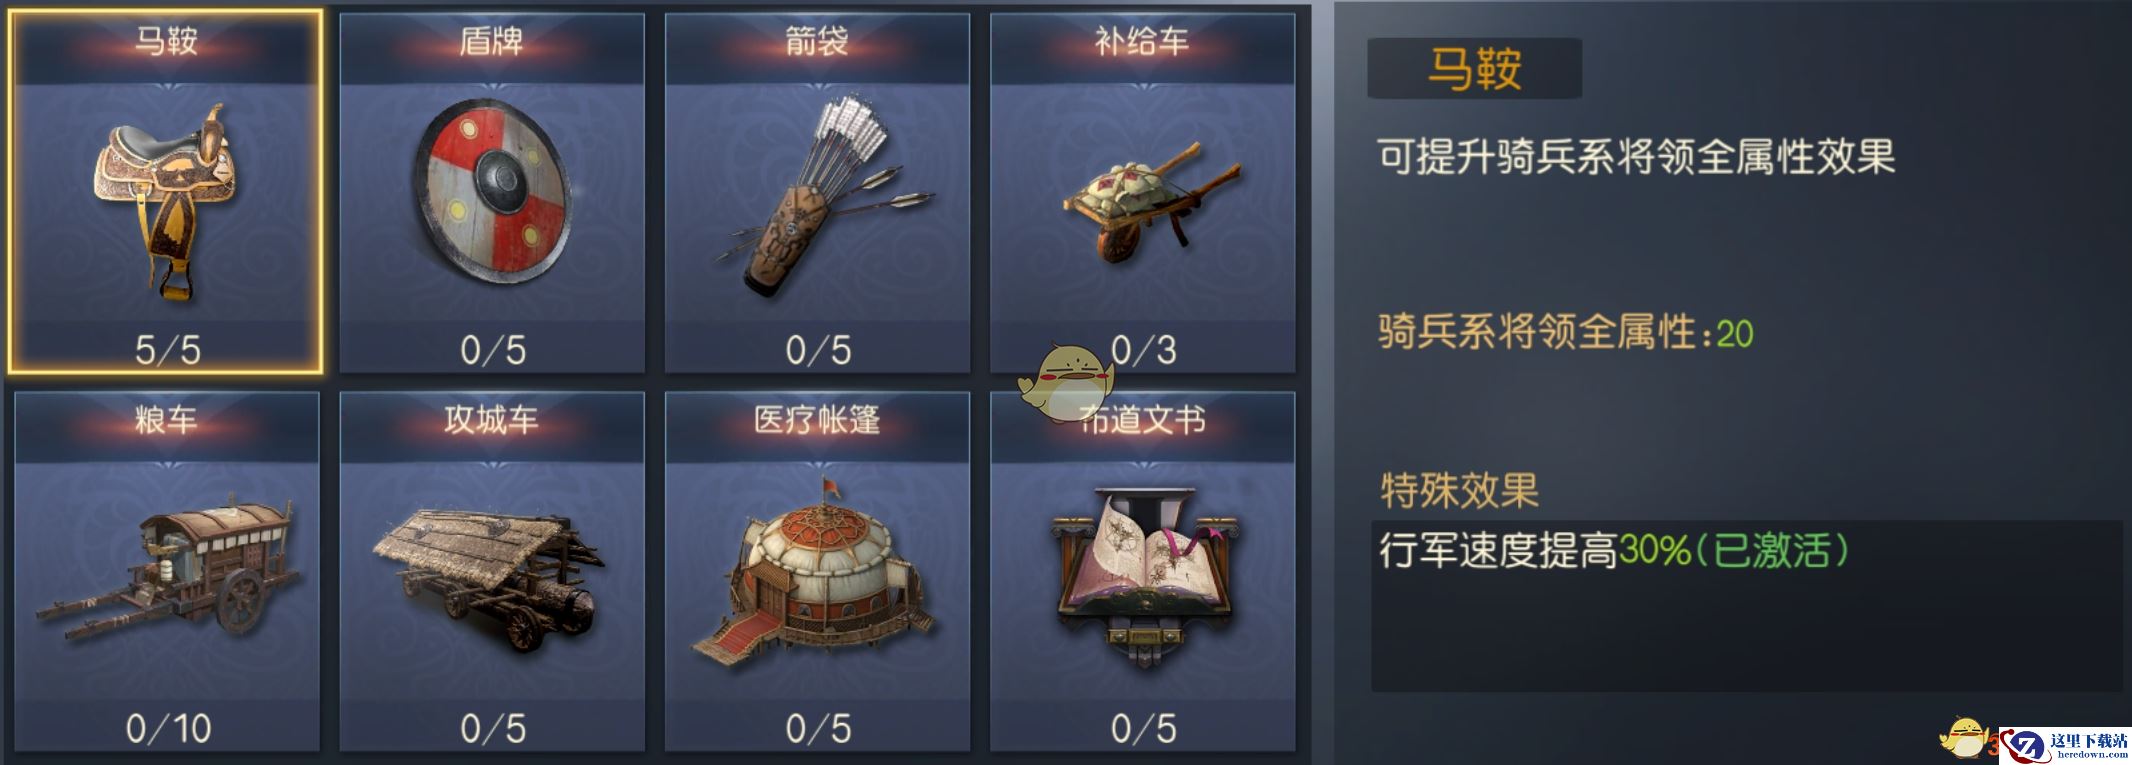The image size is (2132, 765).
Task: Tap the 5/5 count under 马鞍
Action: pos(168,349)
